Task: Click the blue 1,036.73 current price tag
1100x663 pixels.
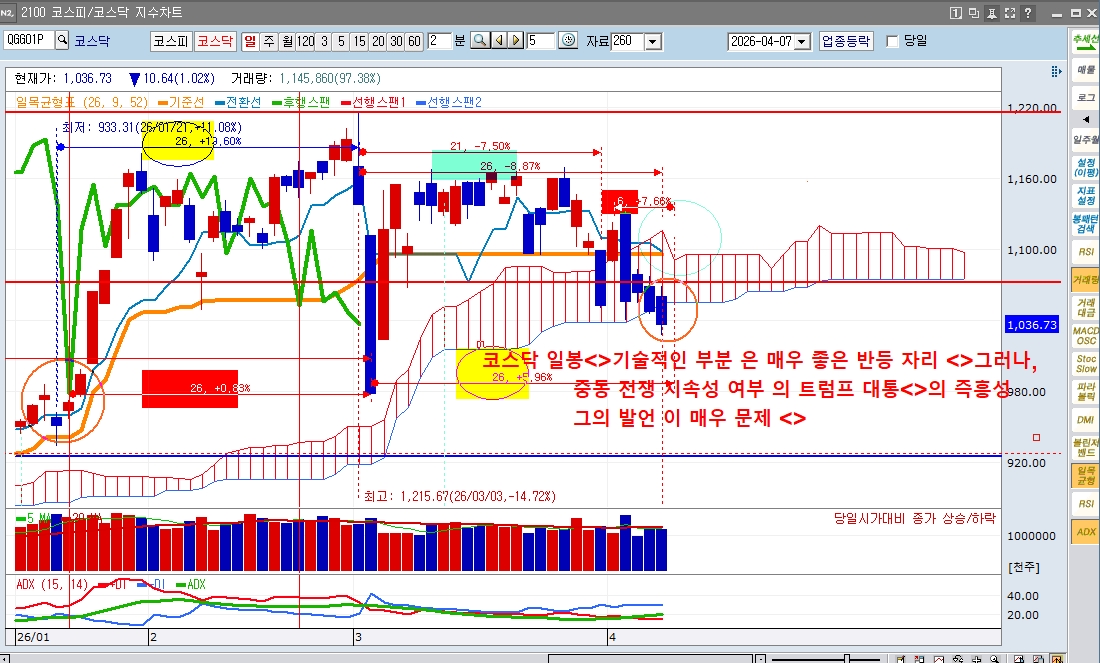Action: tap(1031, 325)
